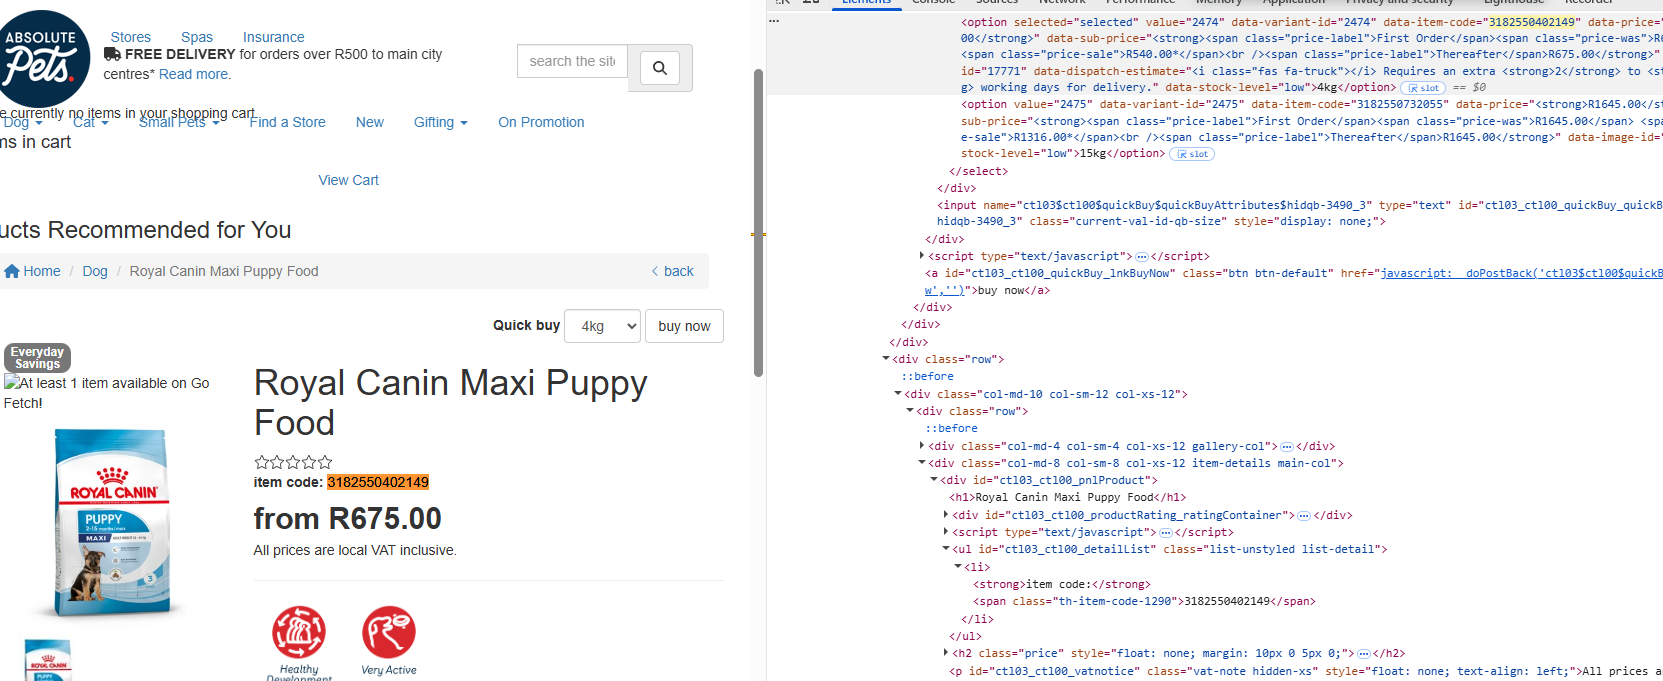
Task: Click the slot badge after 4kg option
Action: click(1422, 88)
